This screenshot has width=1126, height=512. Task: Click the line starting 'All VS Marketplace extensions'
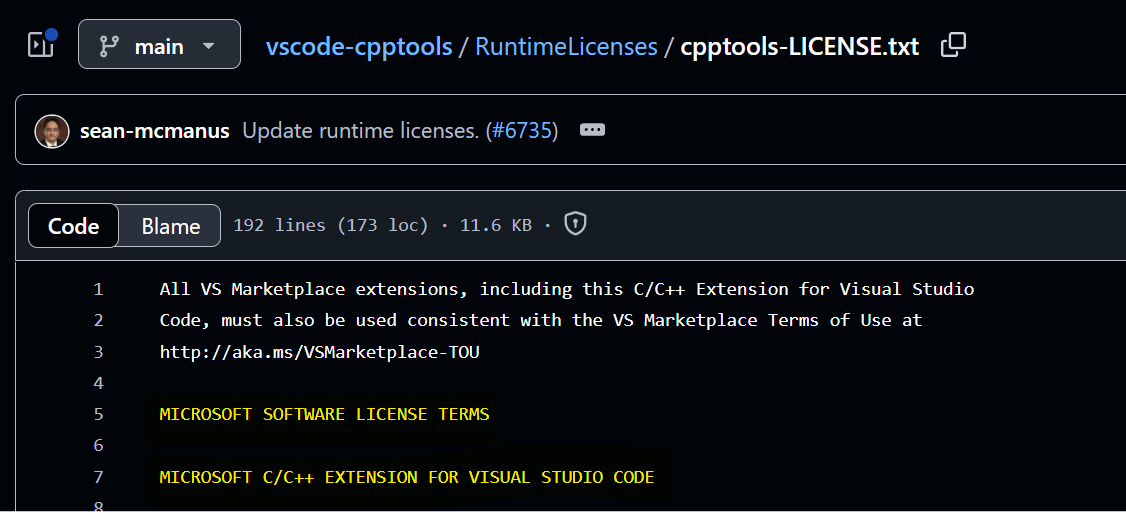(567, 290)
